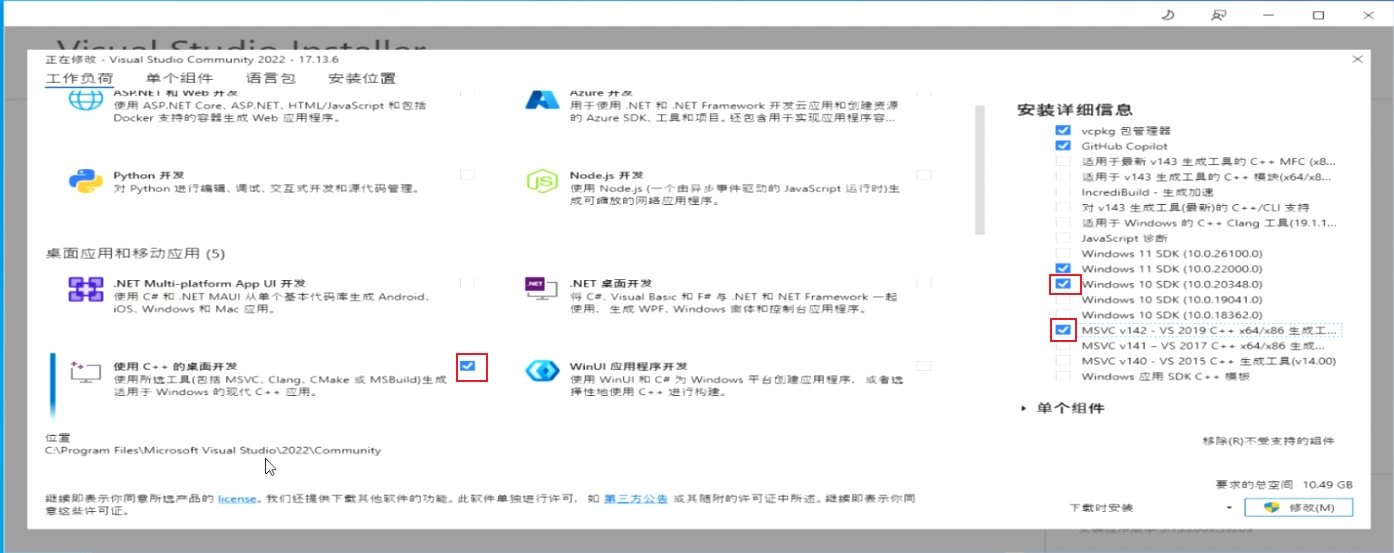Uncheck Windows 10 SDK (10.0.20348.0)
Image resolution: width=1394 pixels, height=553 pixels.
1062,284
